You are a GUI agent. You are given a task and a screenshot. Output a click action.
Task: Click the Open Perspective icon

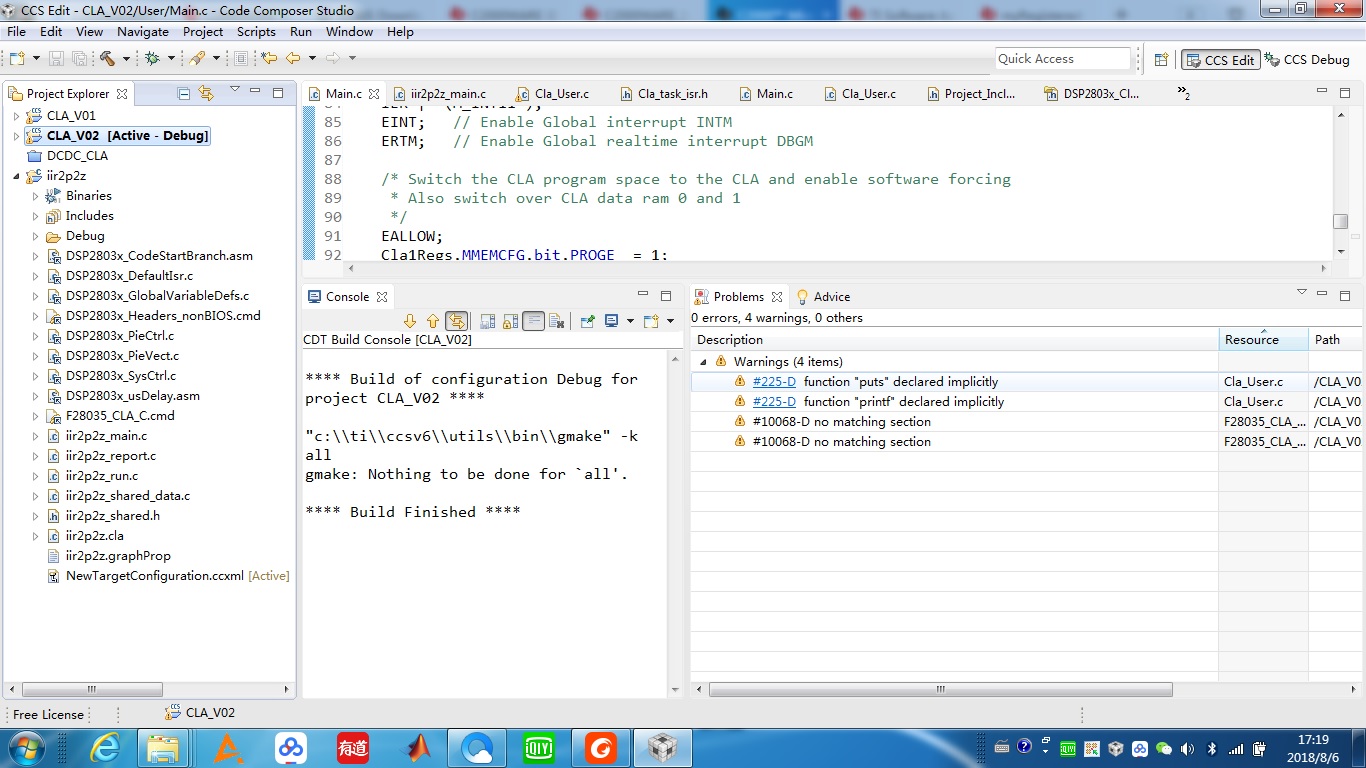[1161, 60]
